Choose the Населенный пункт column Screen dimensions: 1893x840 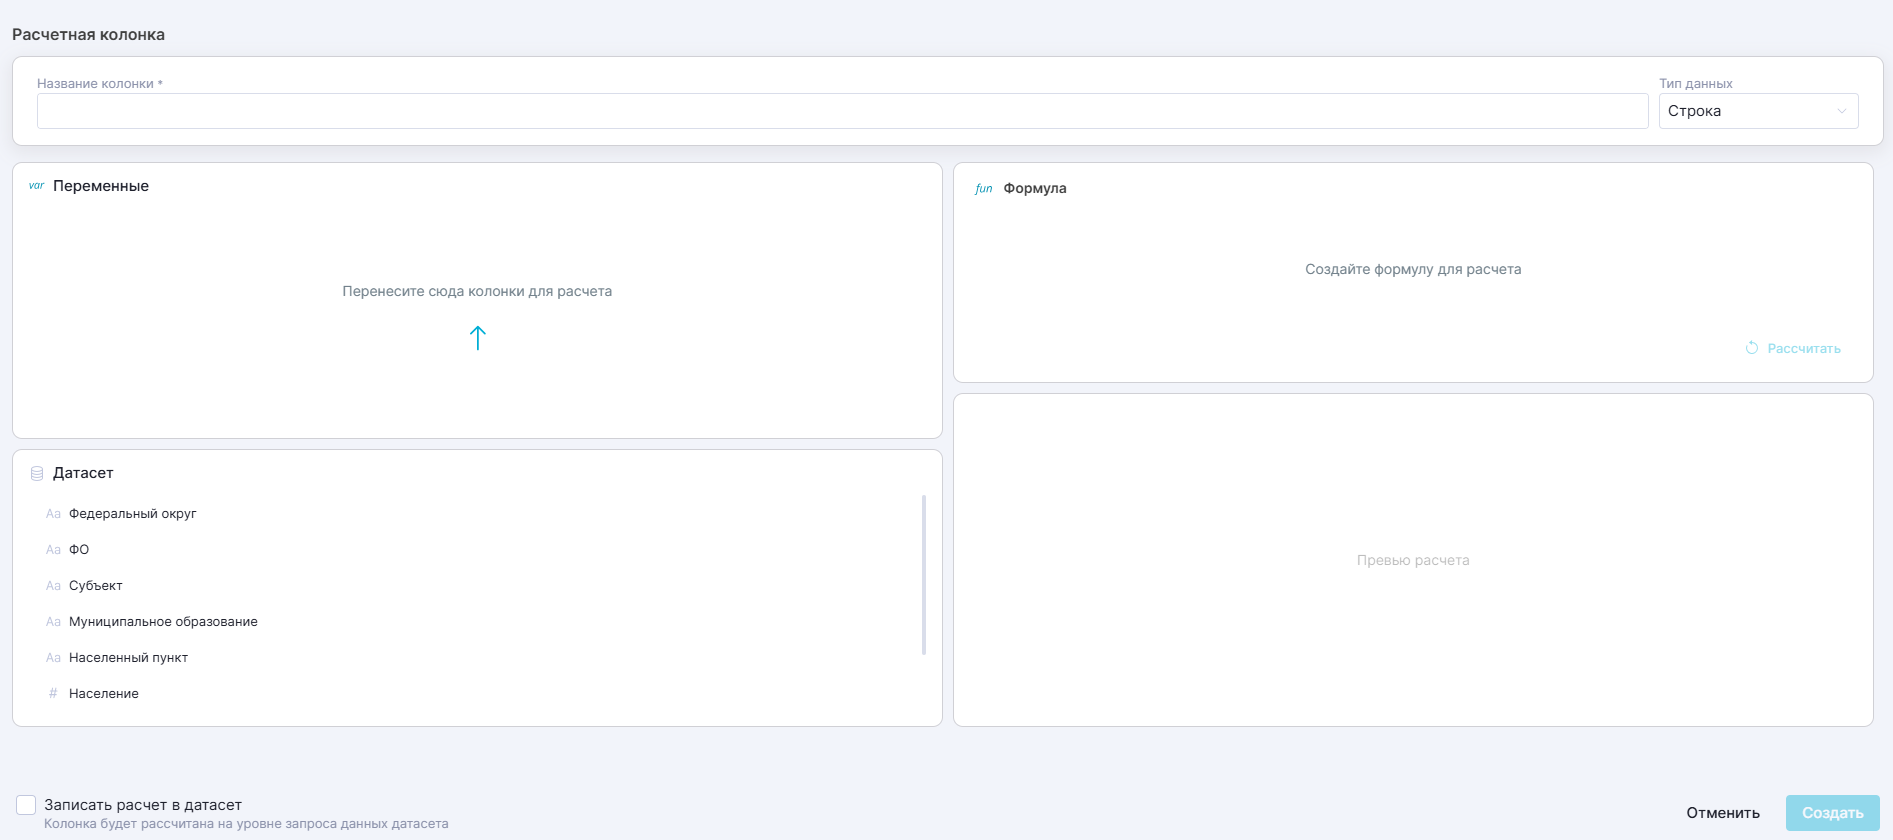[x=128, y=658]
